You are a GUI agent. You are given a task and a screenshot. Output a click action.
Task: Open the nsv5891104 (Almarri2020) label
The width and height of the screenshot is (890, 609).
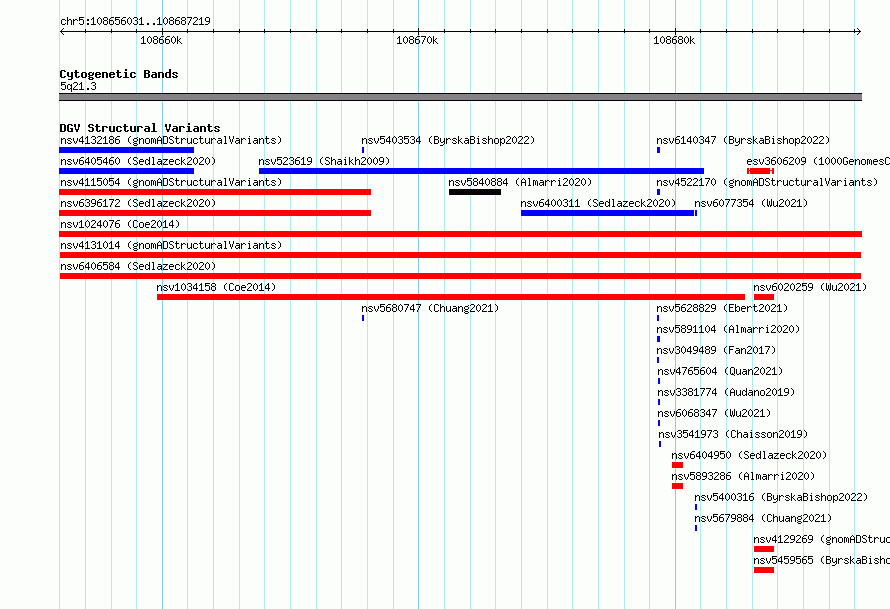click(728, 329)
